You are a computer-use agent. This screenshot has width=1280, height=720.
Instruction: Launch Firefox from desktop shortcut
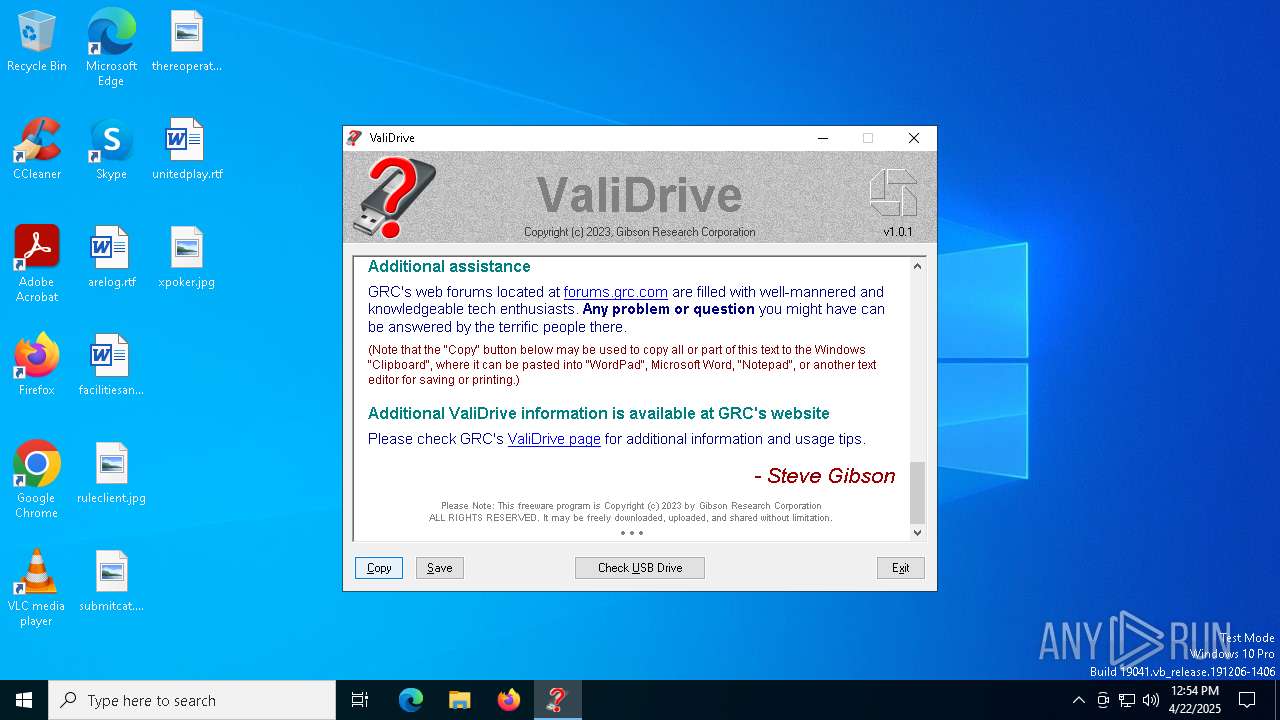coord(37,366)
